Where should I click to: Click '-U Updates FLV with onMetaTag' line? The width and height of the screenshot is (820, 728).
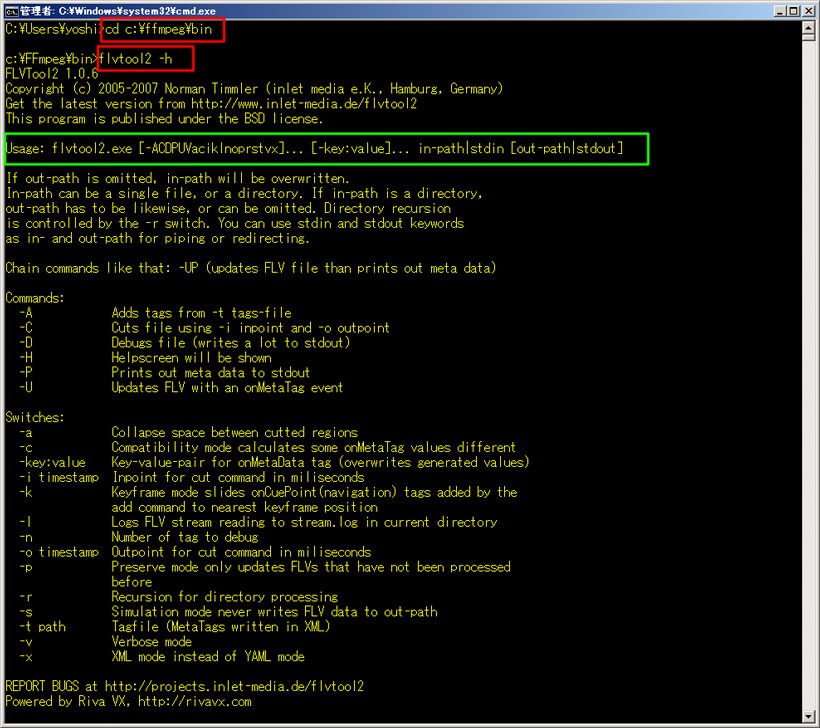pos(181,388)
